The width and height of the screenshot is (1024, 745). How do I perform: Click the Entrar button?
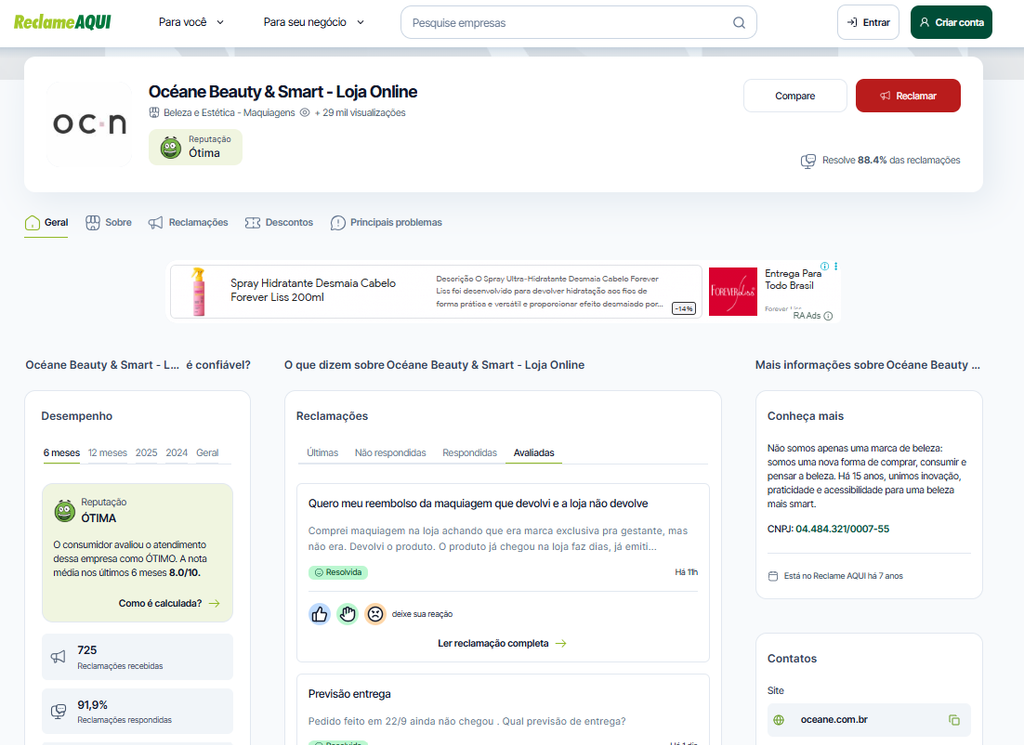click(868, 22)
